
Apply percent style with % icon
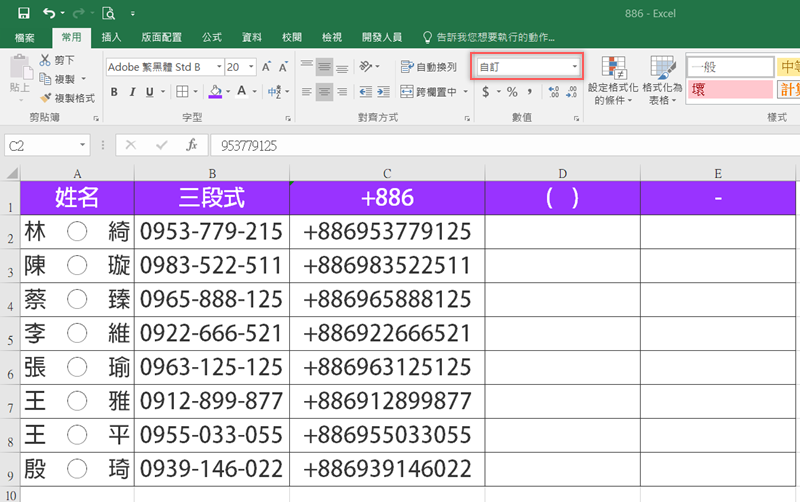[511, 92]
